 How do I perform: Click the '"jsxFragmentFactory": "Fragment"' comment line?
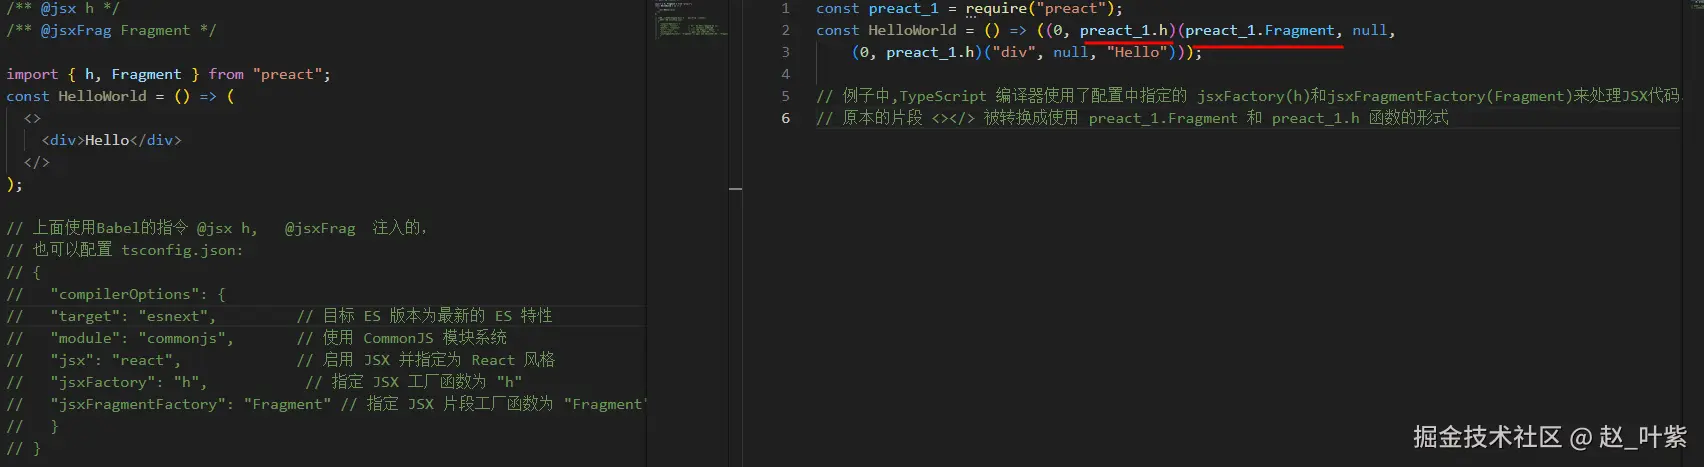click(x=326, y=404)
